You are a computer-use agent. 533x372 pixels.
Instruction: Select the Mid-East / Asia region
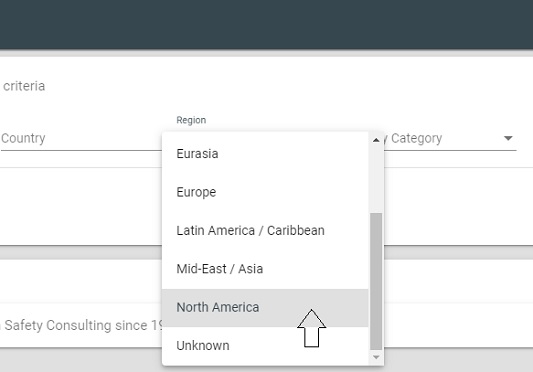tap(265, 269)
